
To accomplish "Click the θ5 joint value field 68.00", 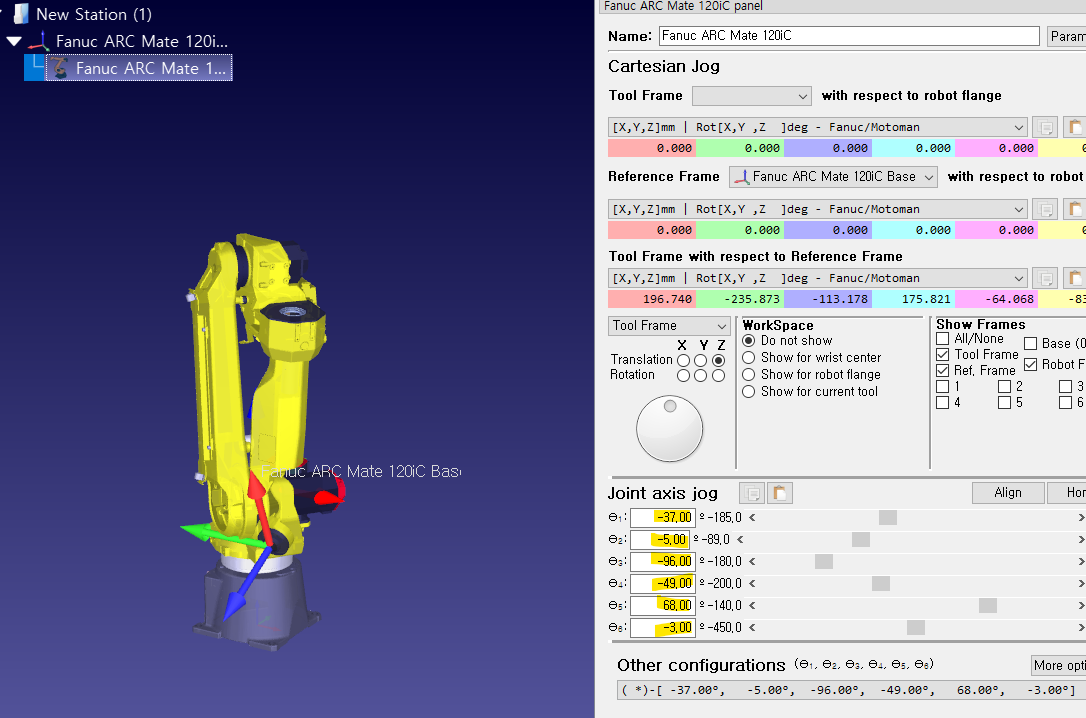I will pyautogui.click(x=663, y=606).
